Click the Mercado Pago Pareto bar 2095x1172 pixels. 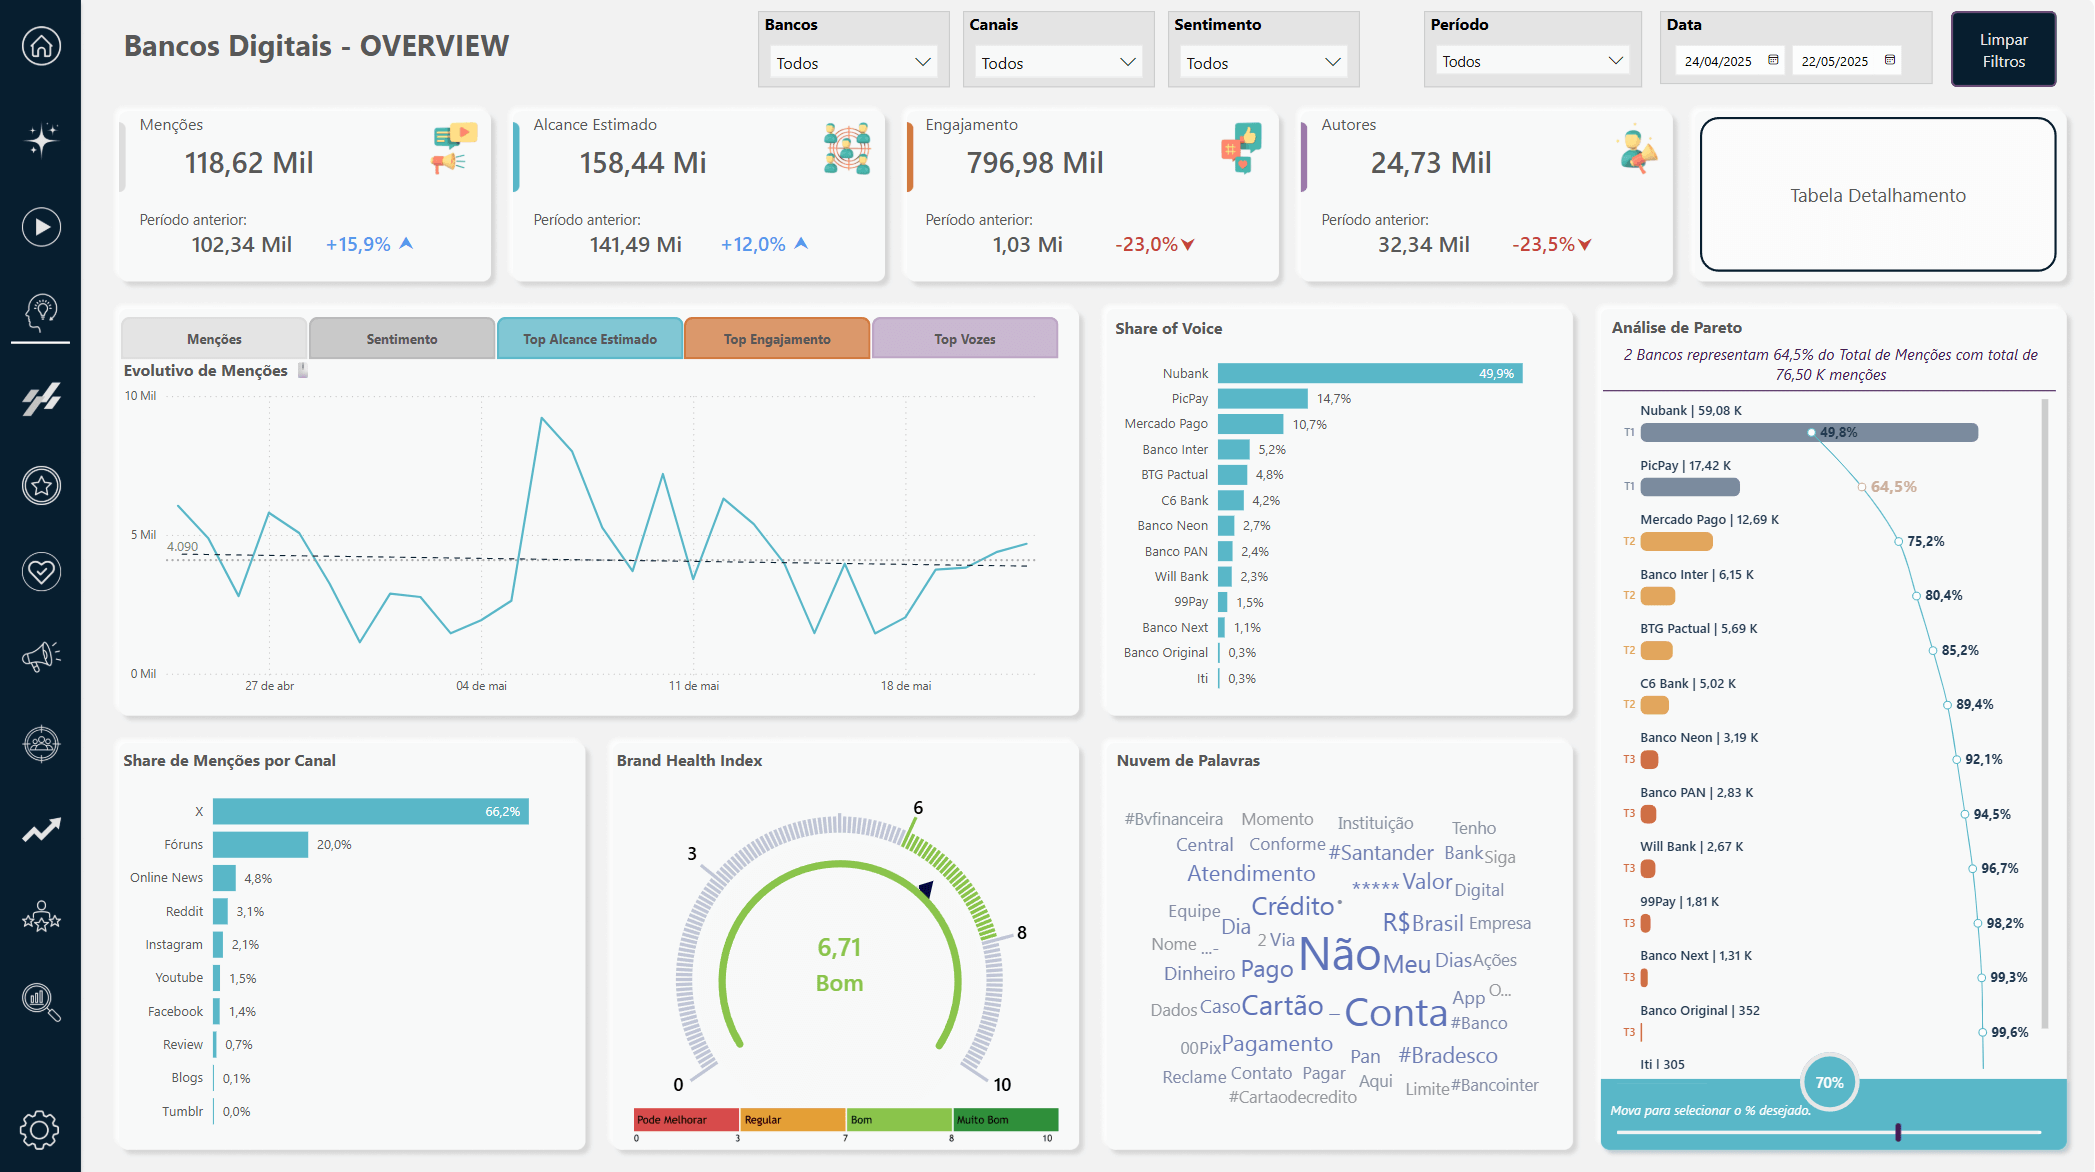pos(1677,541)
